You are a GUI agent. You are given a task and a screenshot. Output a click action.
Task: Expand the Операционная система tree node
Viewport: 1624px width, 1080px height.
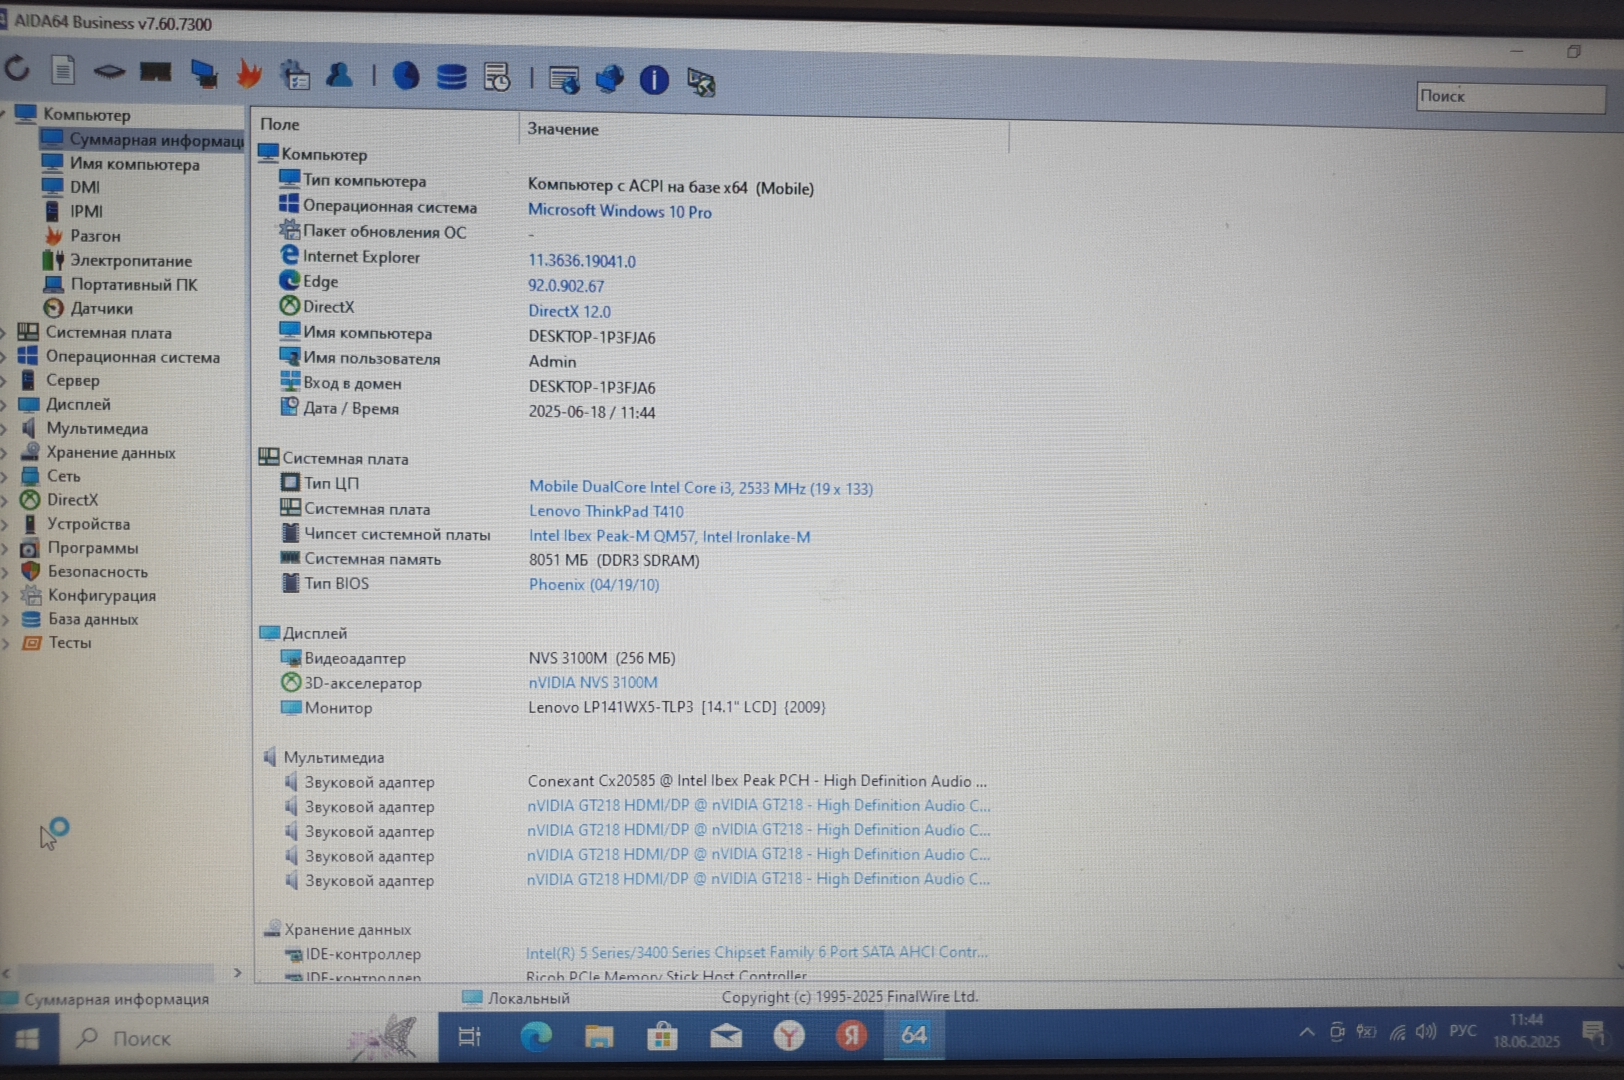pos(5,356)
